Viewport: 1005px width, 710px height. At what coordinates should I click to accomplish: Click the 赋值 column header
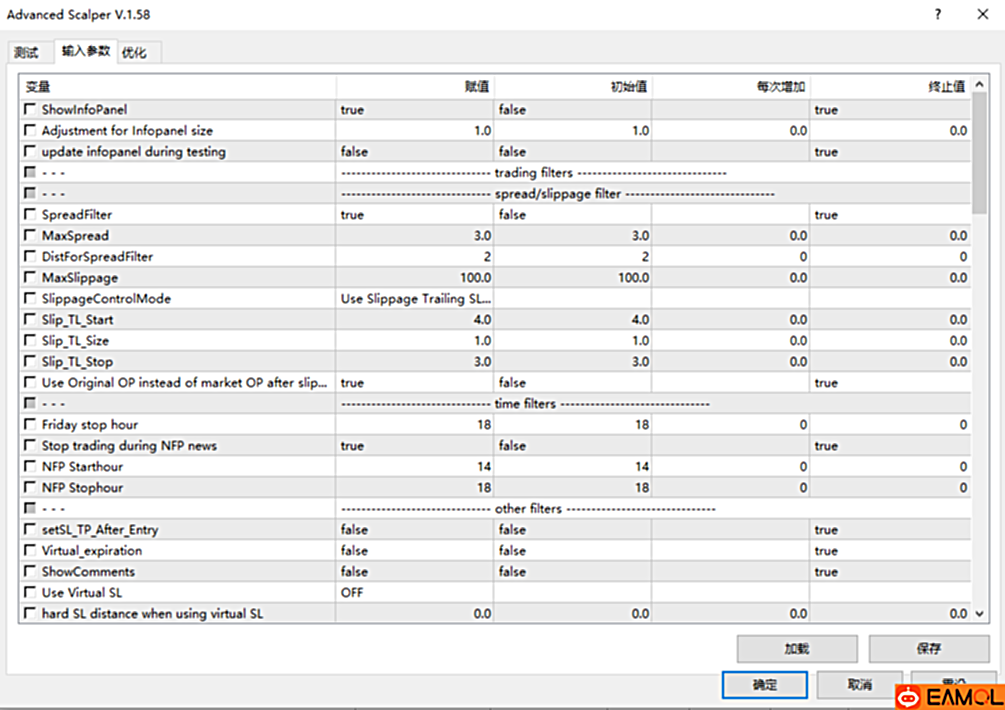(415, 87)
